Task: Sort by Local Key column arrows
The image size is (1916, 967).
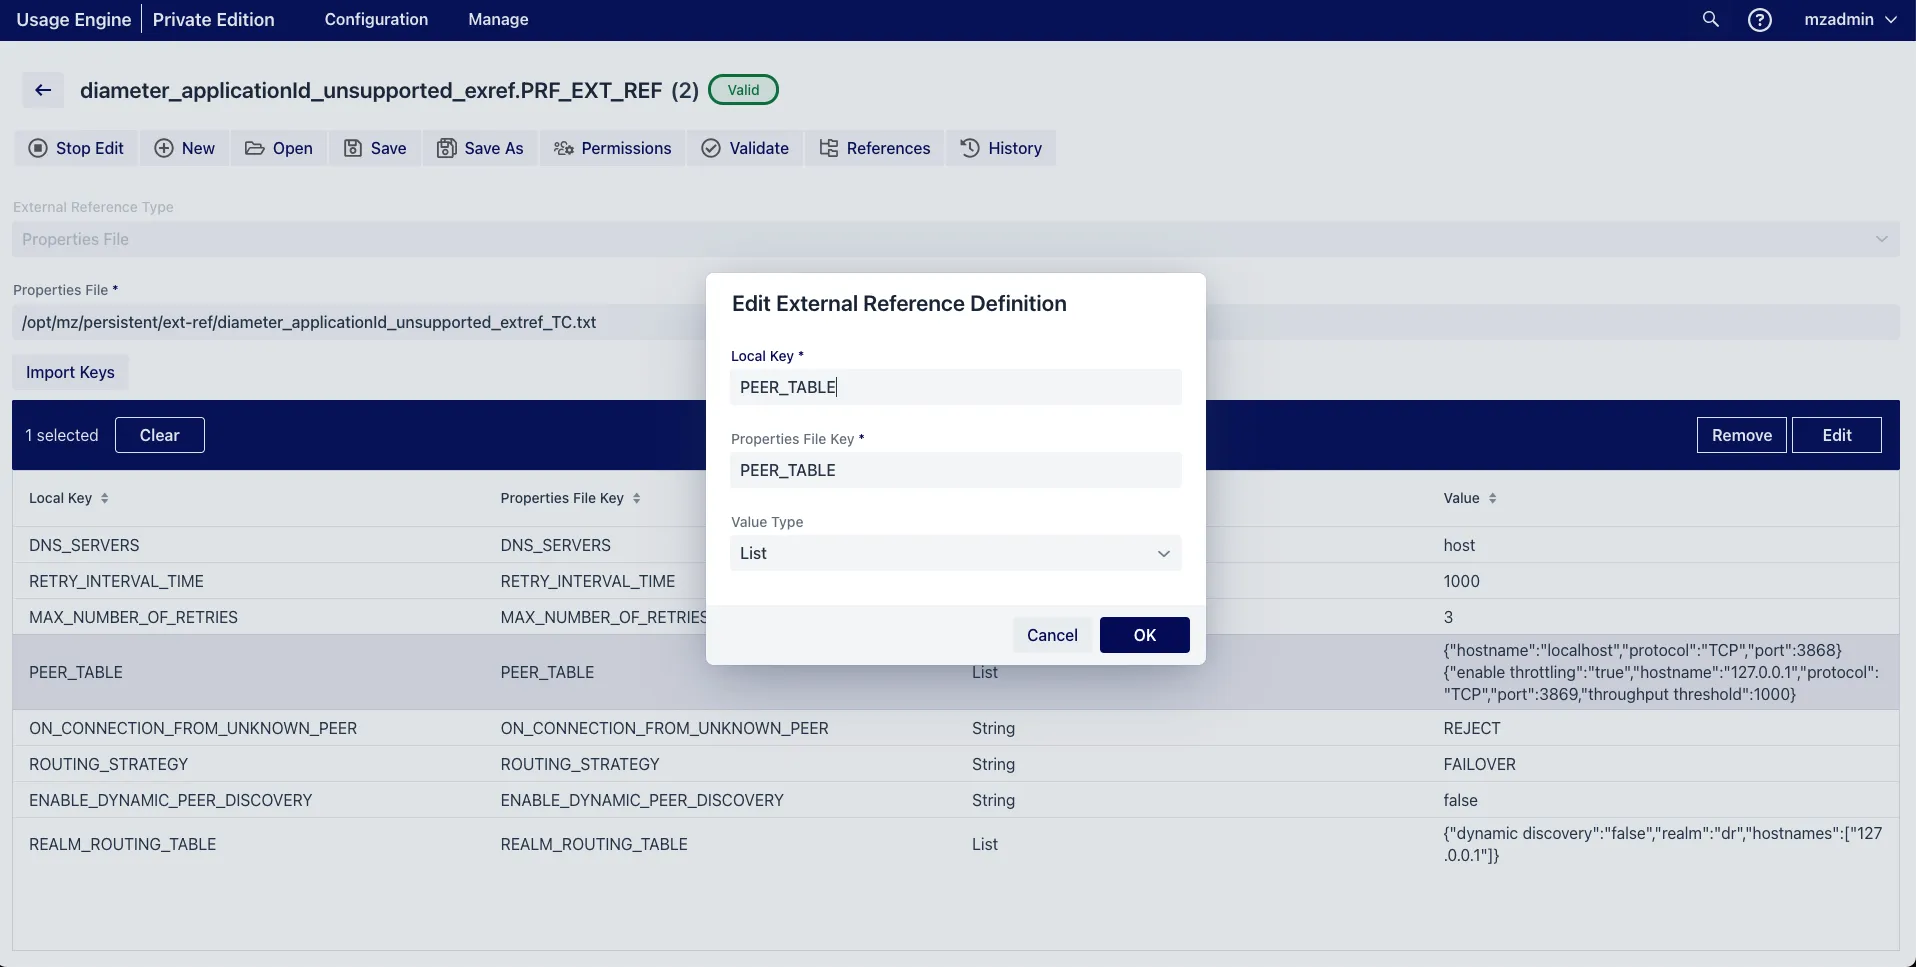Action: pyautogui.click(x=104, y=498)
